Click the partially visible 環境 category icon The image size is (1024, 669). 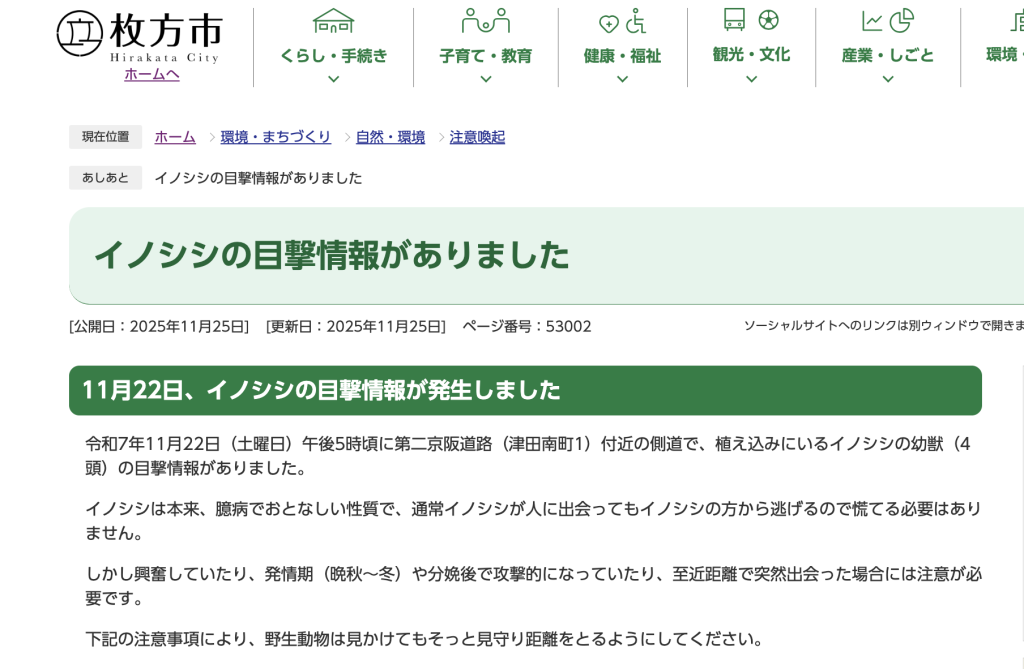(1015, 21)
